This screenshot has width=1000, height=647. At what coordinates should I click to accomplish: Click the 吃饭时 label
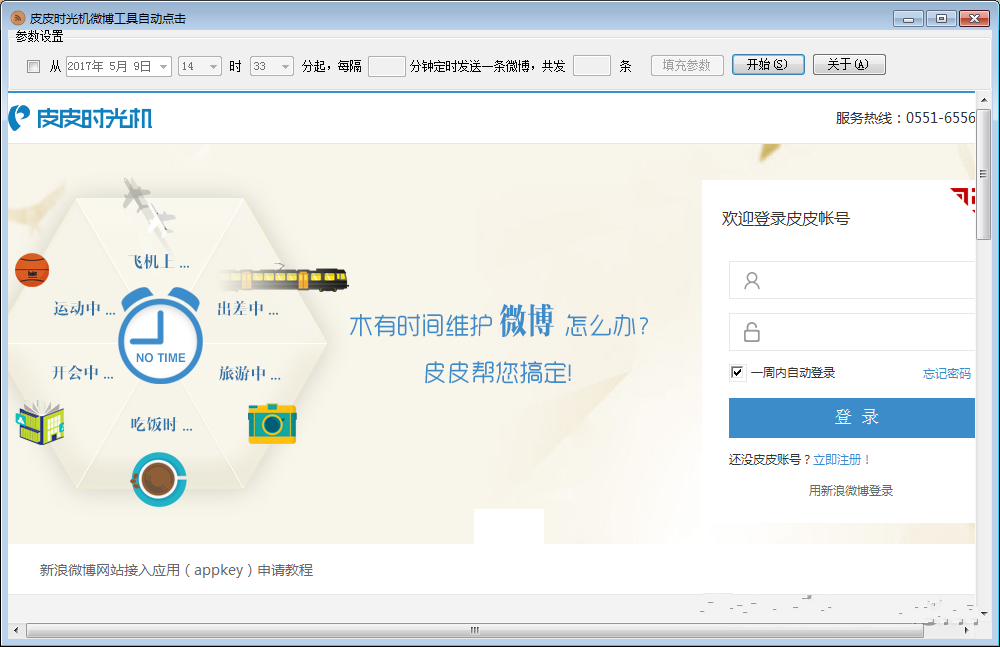point(161,425)
